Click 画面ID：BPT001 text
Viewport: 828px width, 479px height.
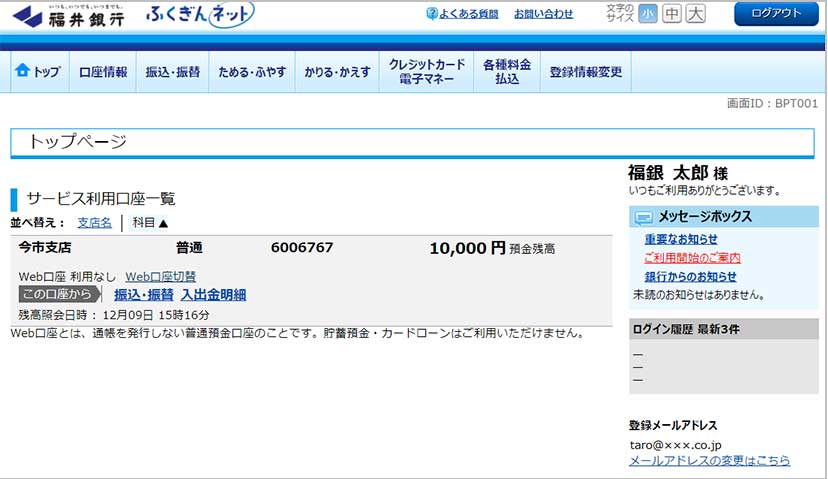773,104
